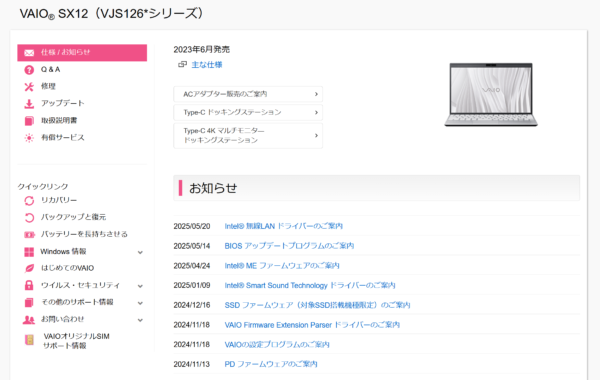Click the people icon for お問い合わせ

click(29, 320)
